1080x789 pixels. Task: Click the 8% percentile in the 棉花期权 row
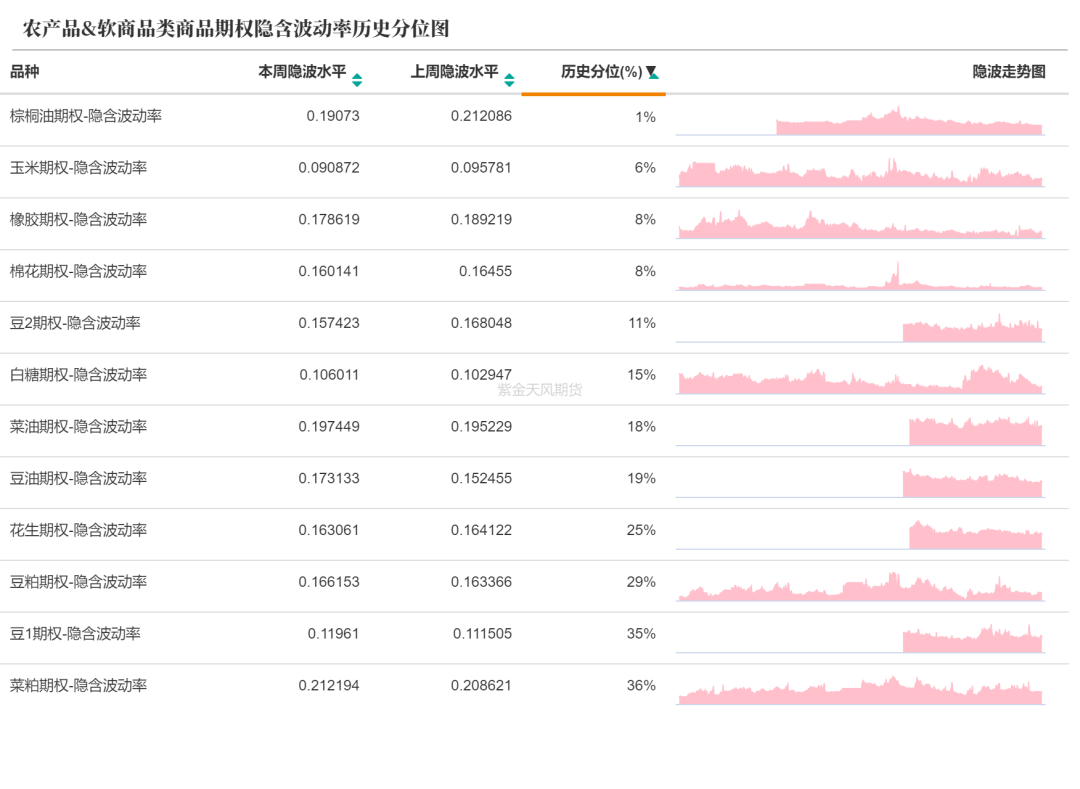coord(645,271)
